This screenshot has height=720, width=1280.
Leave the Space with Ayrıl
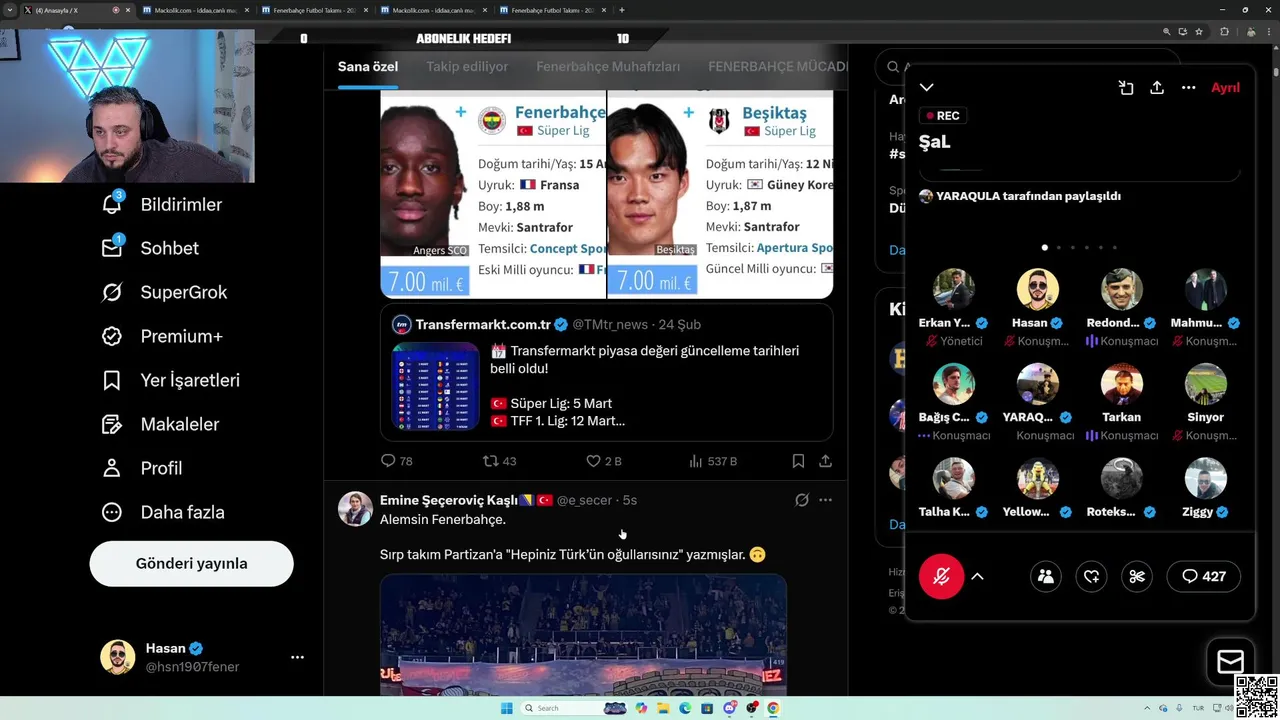(x=1225, y=88)
